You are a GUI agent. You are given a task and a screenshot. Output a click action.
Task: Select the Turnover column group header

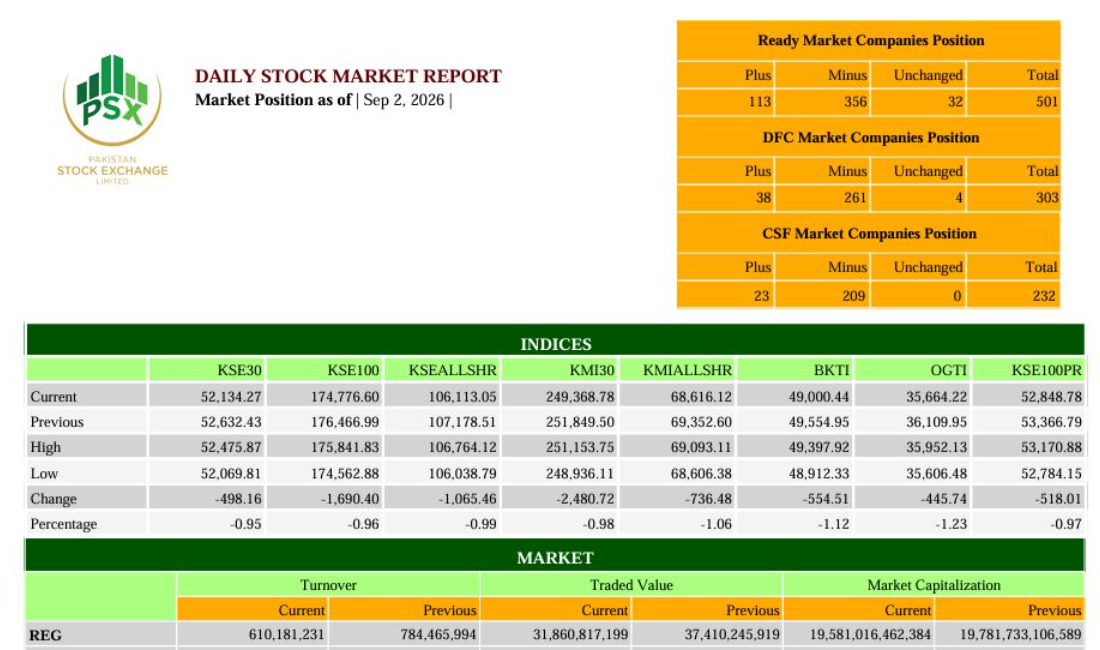(x=328, y=585)
